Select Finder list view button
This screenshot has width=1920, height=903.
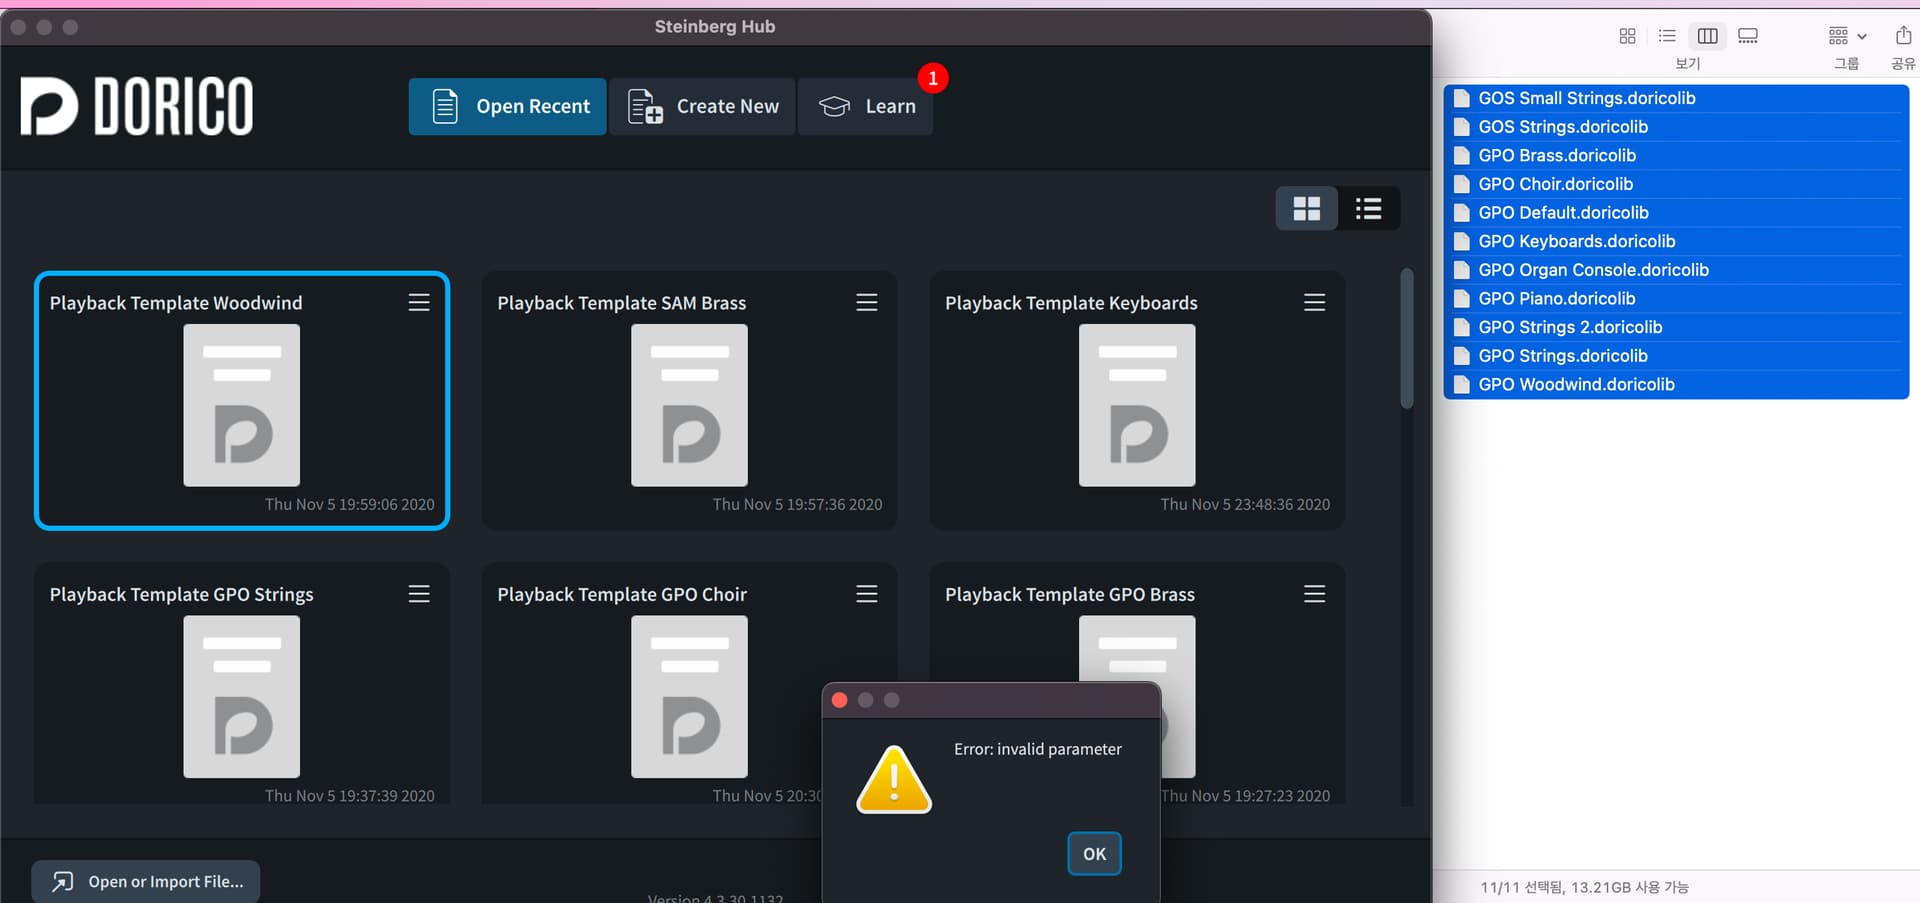click(x=1667, y=36)
